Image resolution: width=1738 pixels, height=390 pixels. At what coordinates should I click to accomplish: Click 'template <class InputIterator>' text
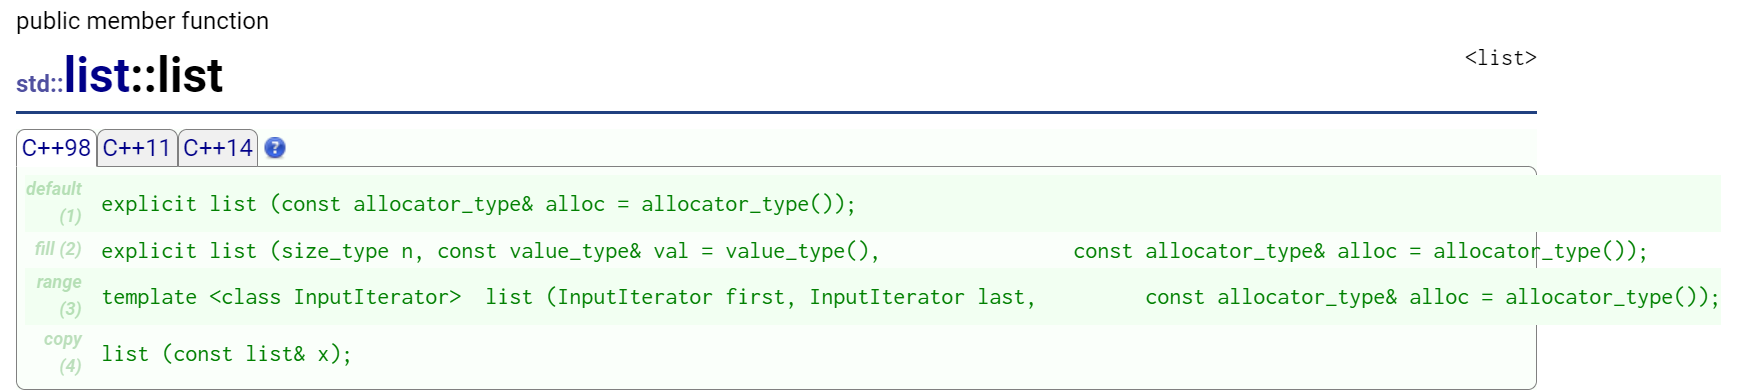[281, 297]
